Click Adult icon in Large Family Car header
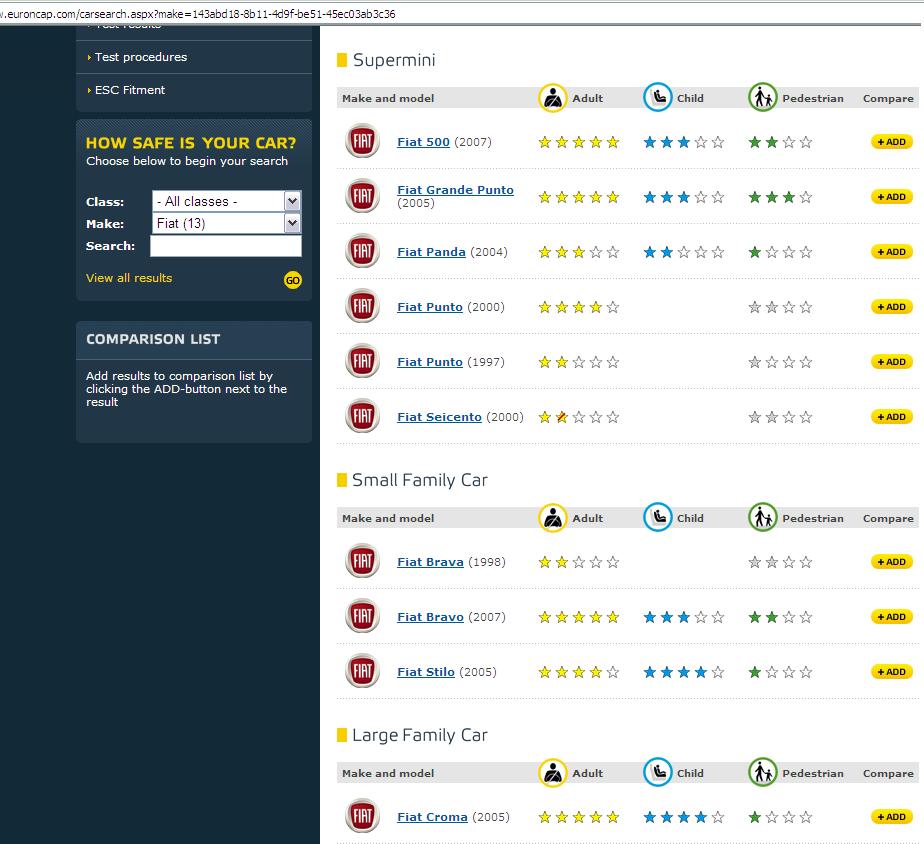924x844 pixels. [552, 773]
